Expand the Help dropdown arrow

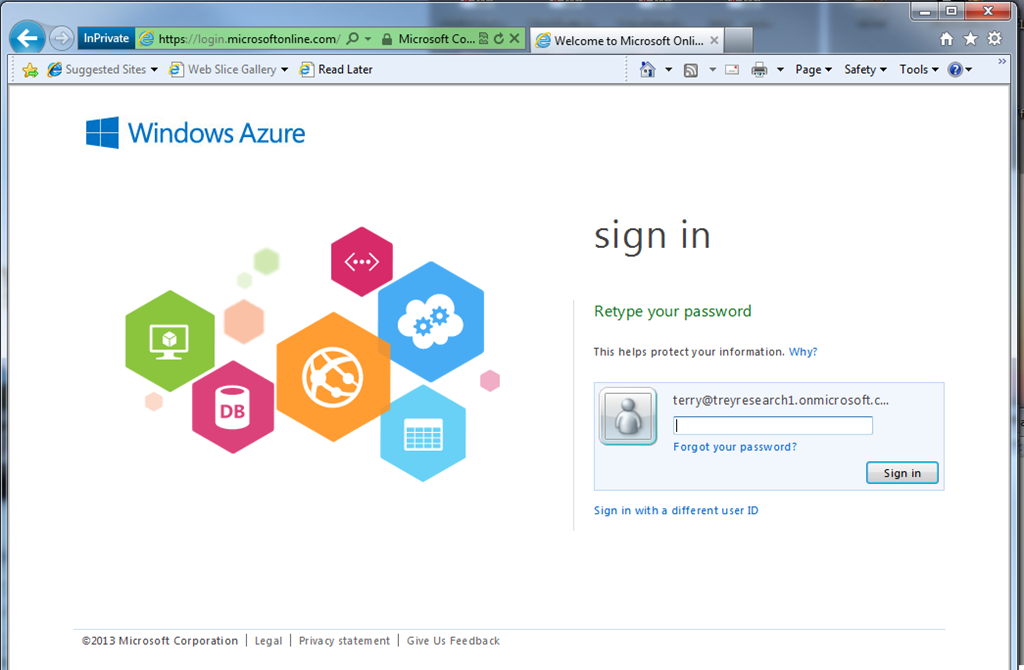[968, 70]
